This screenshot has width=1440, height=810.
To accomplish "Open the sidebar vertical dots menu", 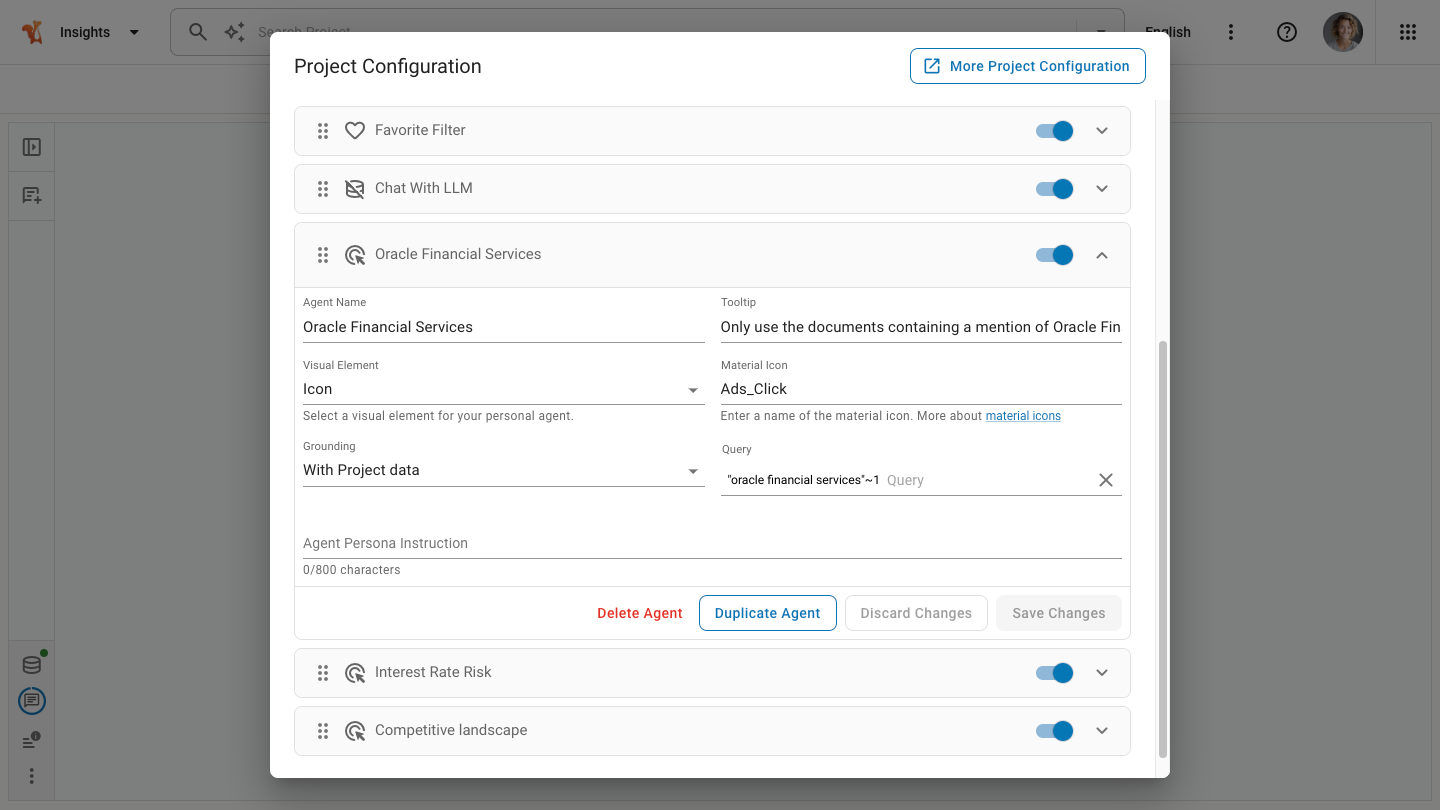I will tap(32, 776).
